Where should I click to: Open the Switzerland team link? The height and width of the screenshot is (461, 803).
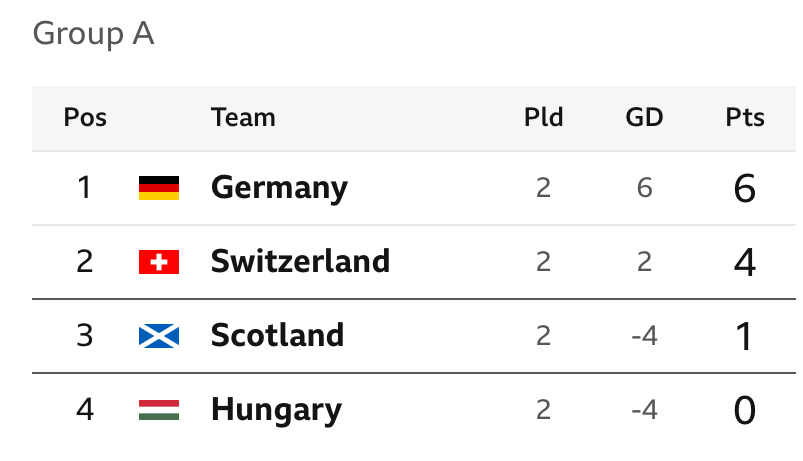click(x=301, y=261)
